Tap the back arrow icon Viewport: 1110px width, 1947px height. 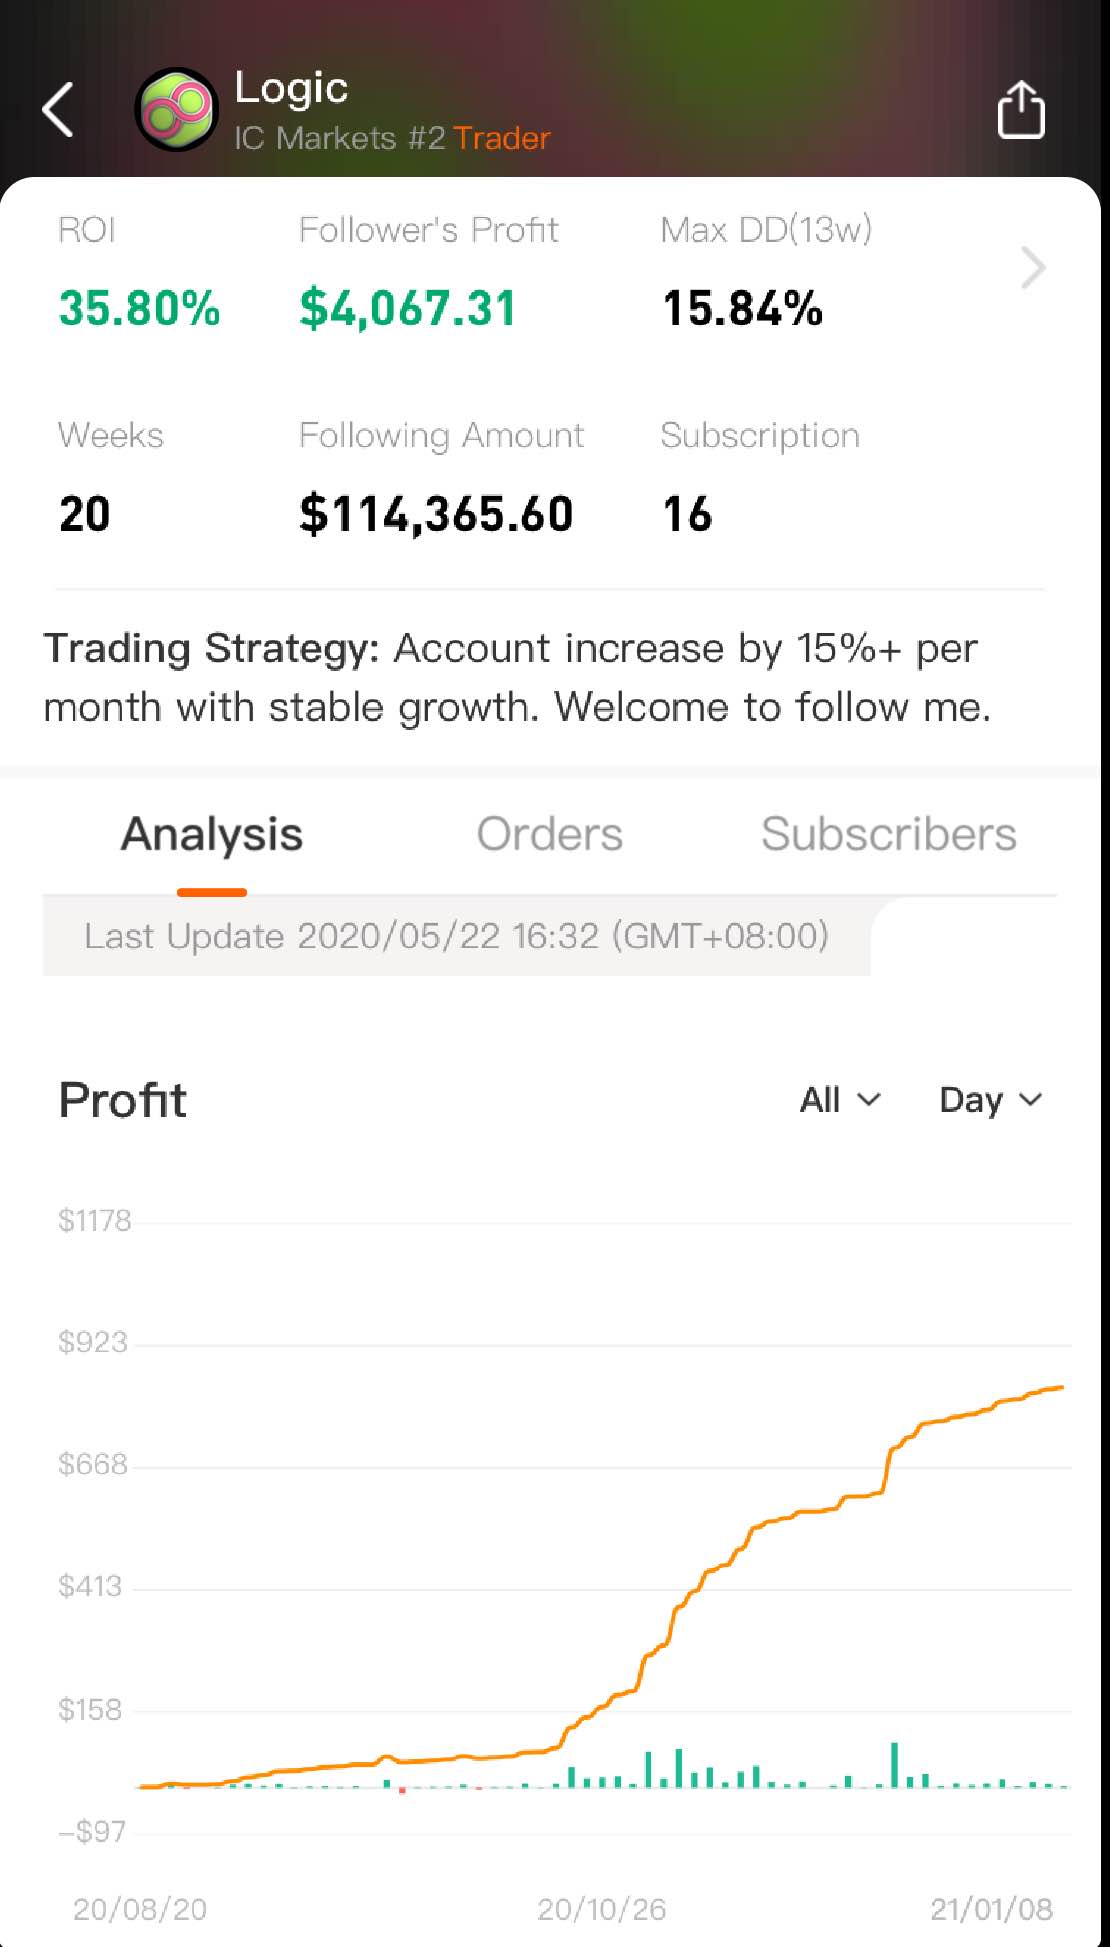(58, 109)
